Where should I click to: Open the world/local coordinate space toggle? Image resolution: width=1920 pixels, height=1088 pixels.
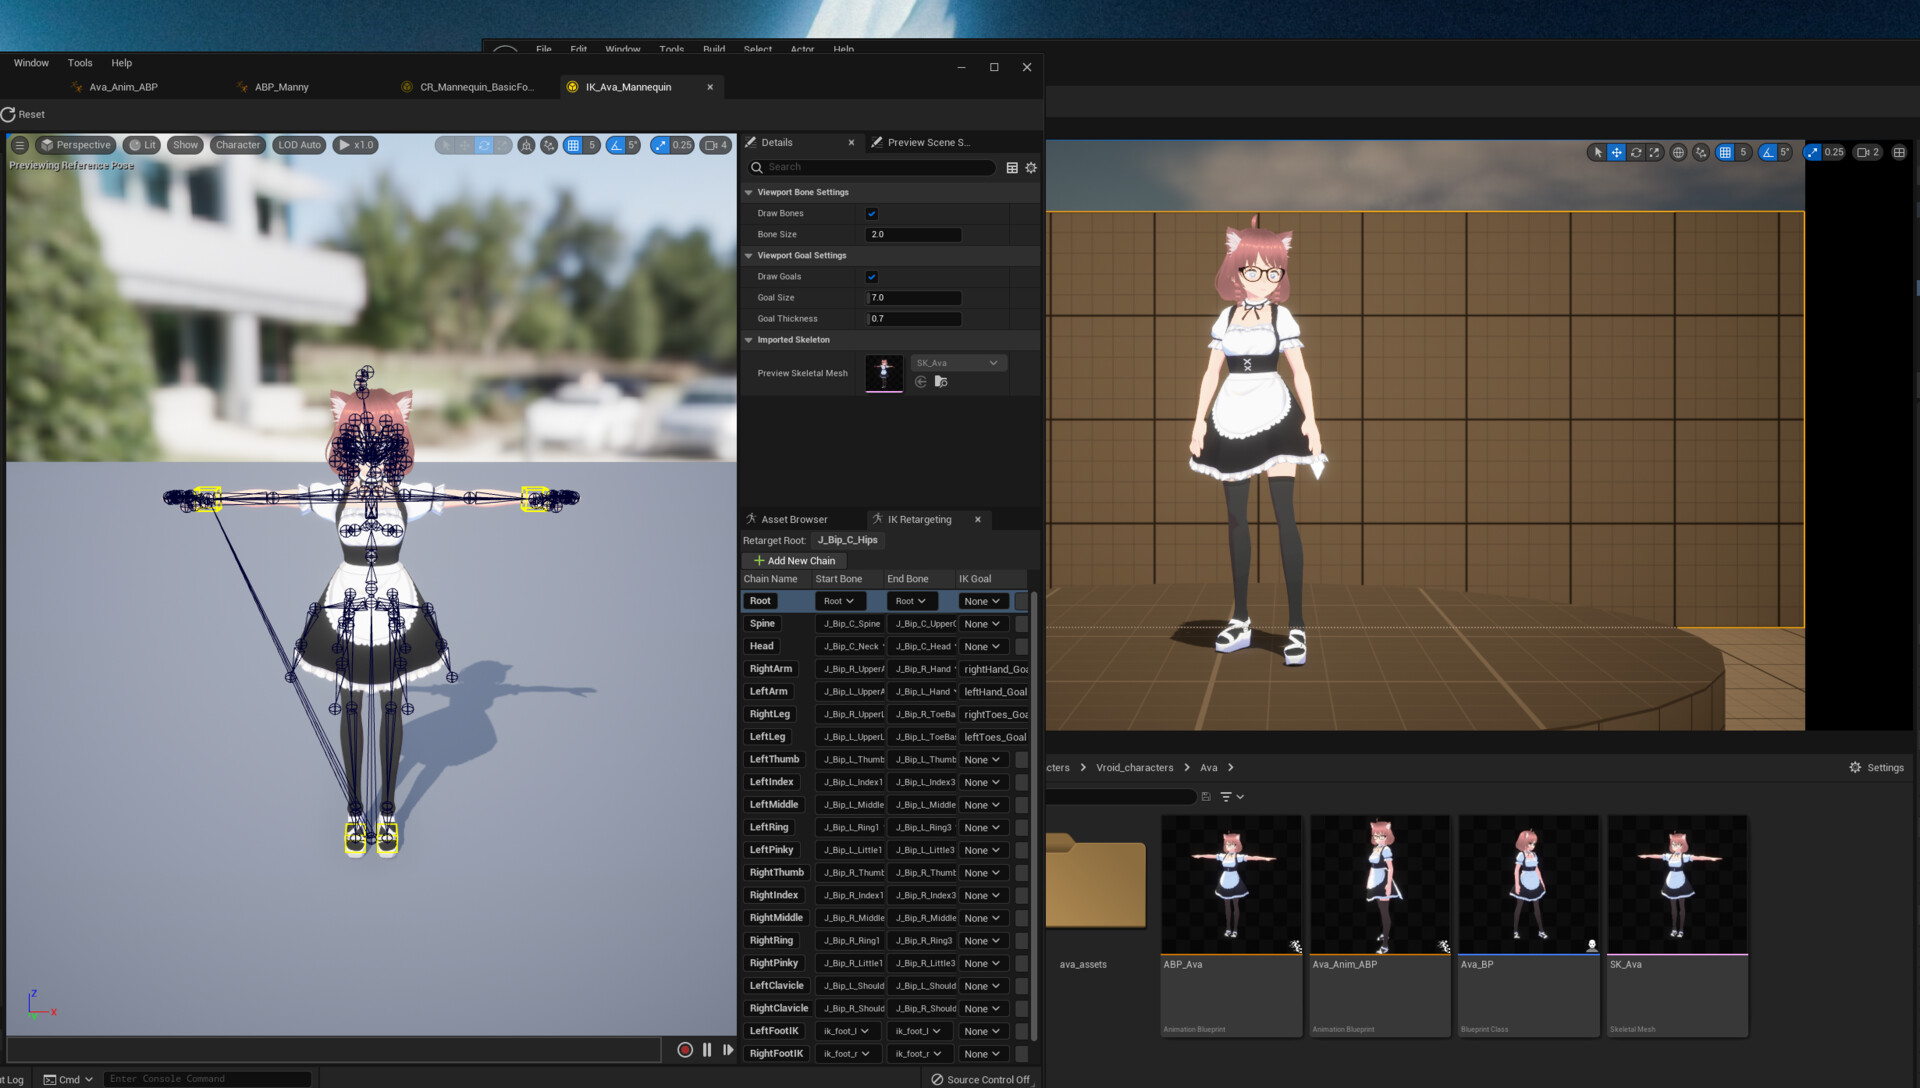(1678, 152)
